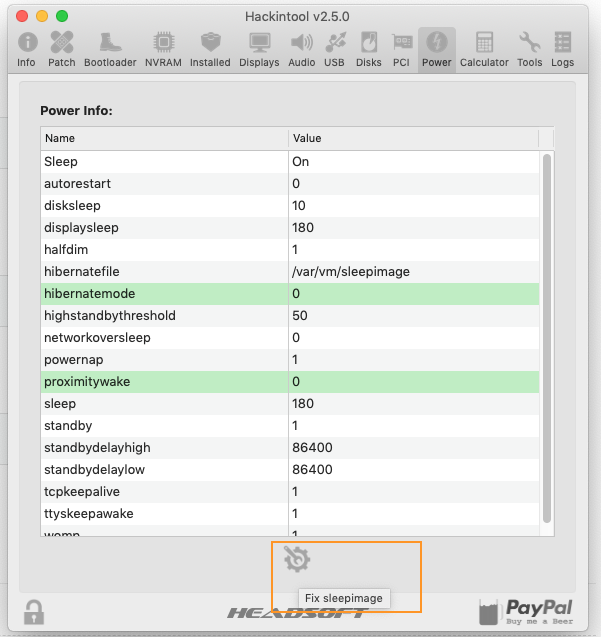
Task: Click the /var/vm/sleepimage value cell
Action: click(x=414, y=272)
